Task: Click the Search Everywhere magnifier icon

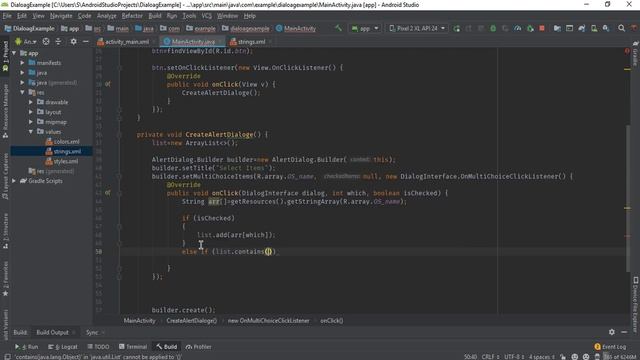Action: [x=621, y=28]
